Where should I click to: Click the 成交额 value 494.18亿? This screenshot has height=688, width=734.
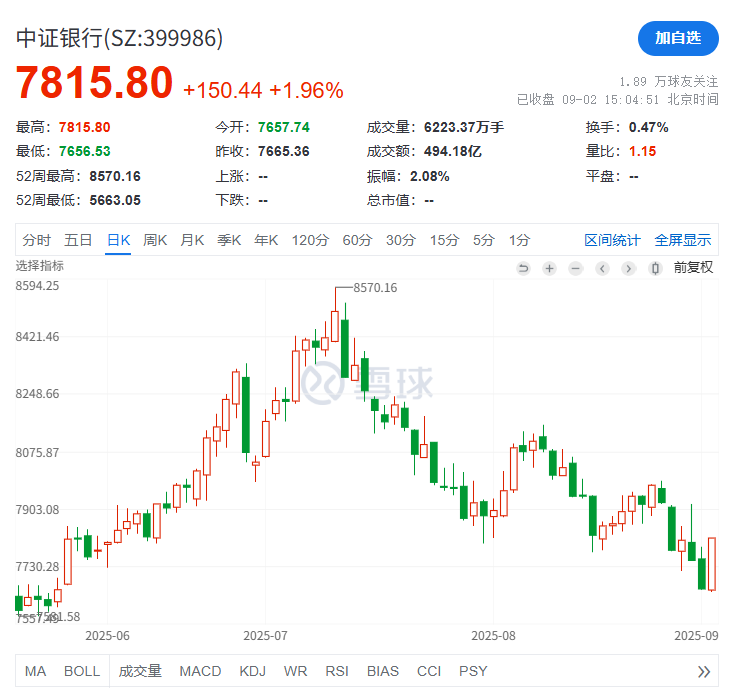tap(453, 152)
